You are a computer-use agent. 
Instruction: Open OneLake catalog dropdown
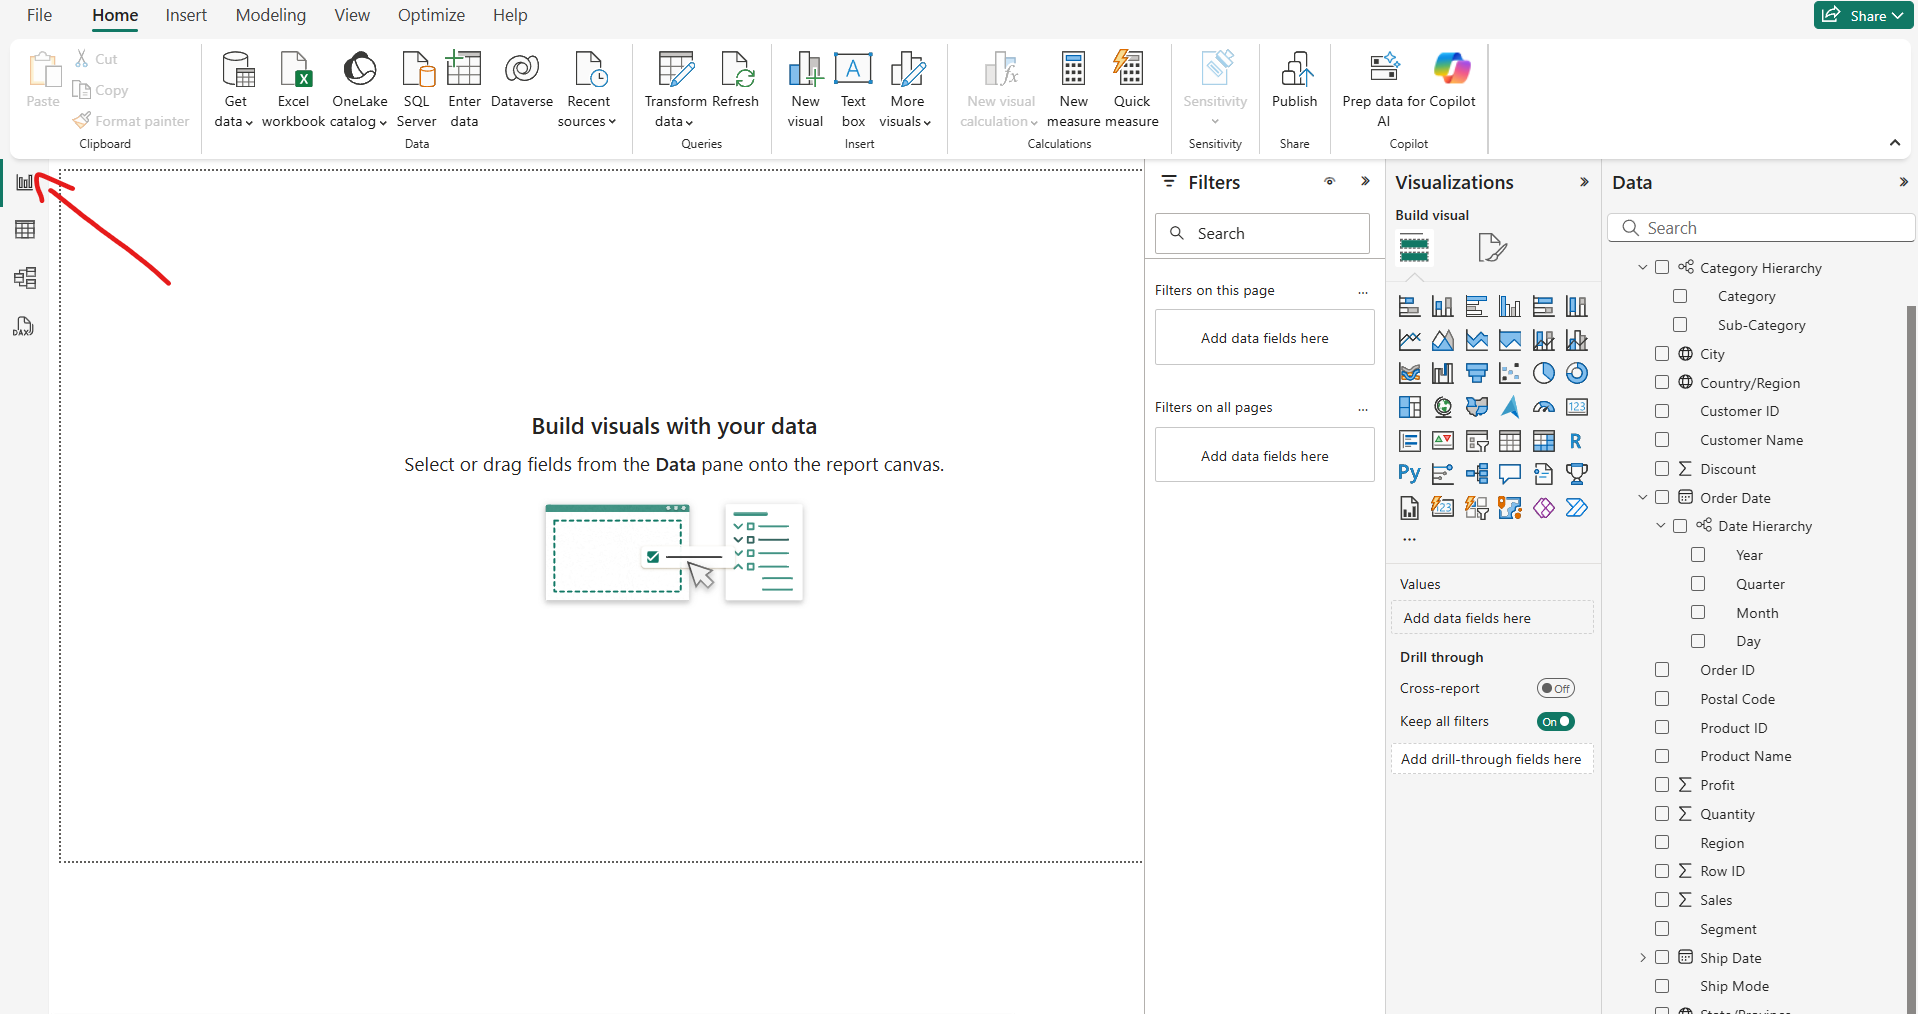click(x=360, y=90)
